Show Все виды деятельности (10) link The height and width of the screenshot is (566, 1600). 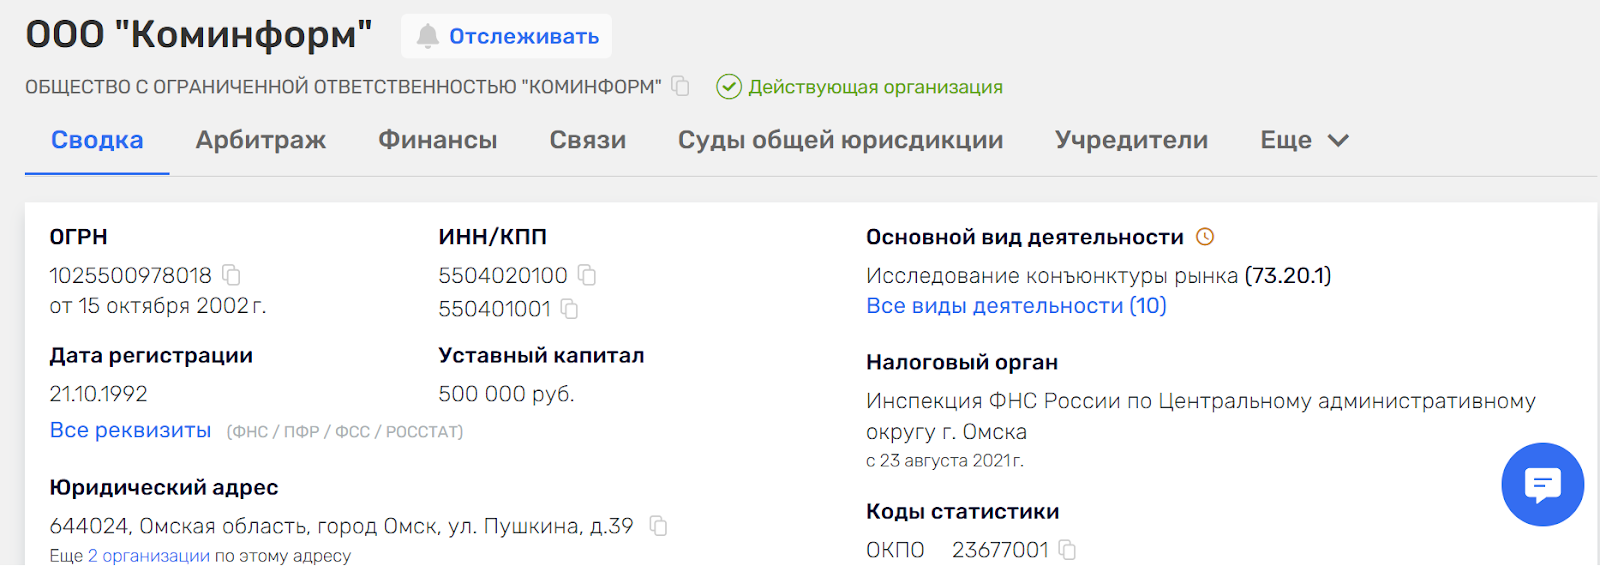(x=1016, y=306)
